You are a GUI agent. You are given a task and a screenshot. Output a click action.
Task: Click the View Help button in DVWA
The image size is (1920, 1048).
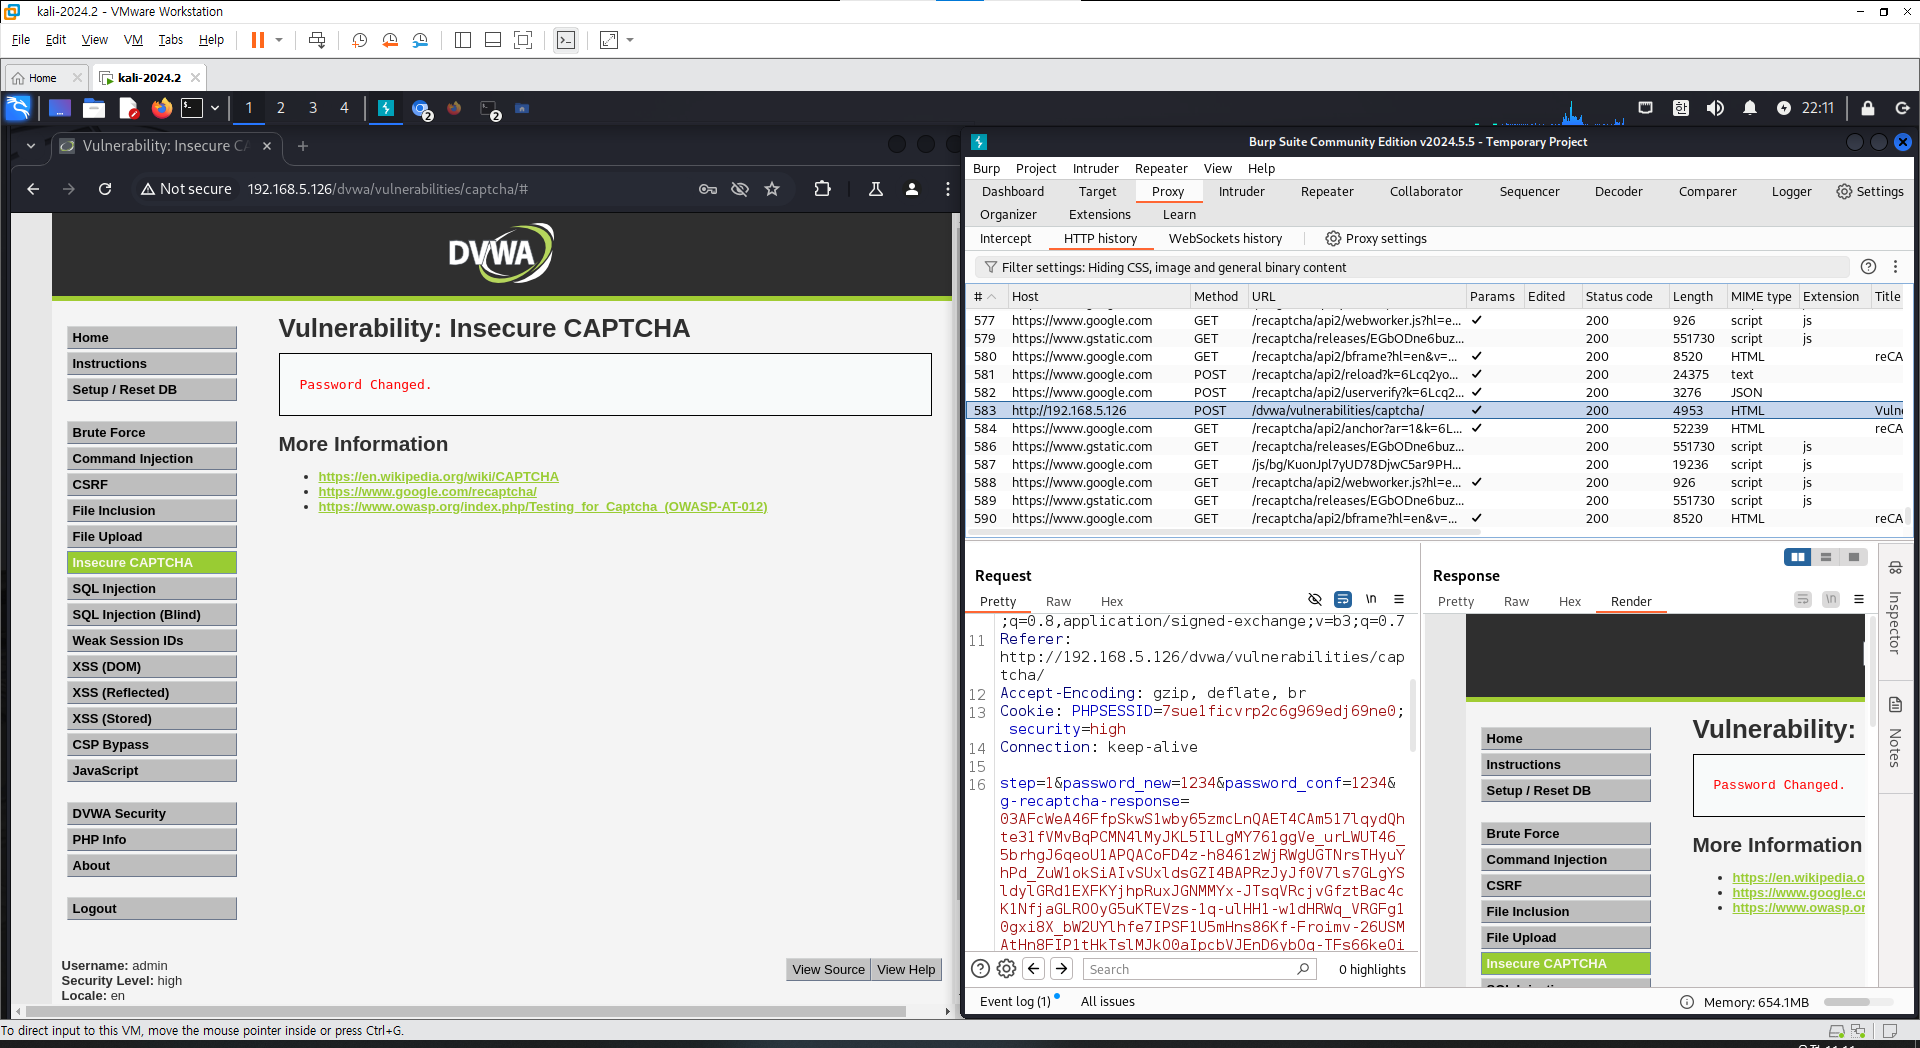[x=906, y=969]
